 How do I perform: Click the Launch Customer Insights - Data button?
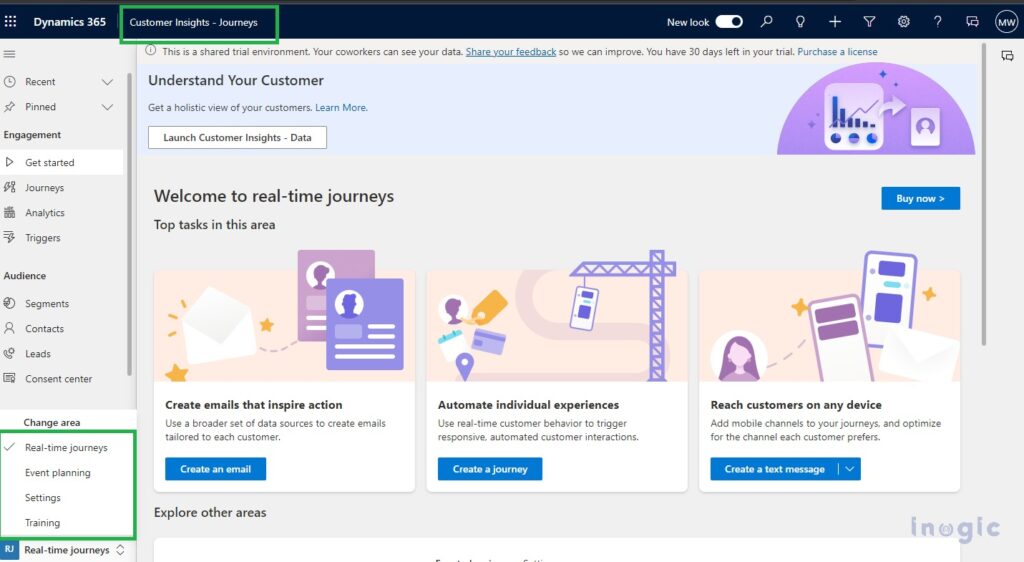click(x=237, y=138)
